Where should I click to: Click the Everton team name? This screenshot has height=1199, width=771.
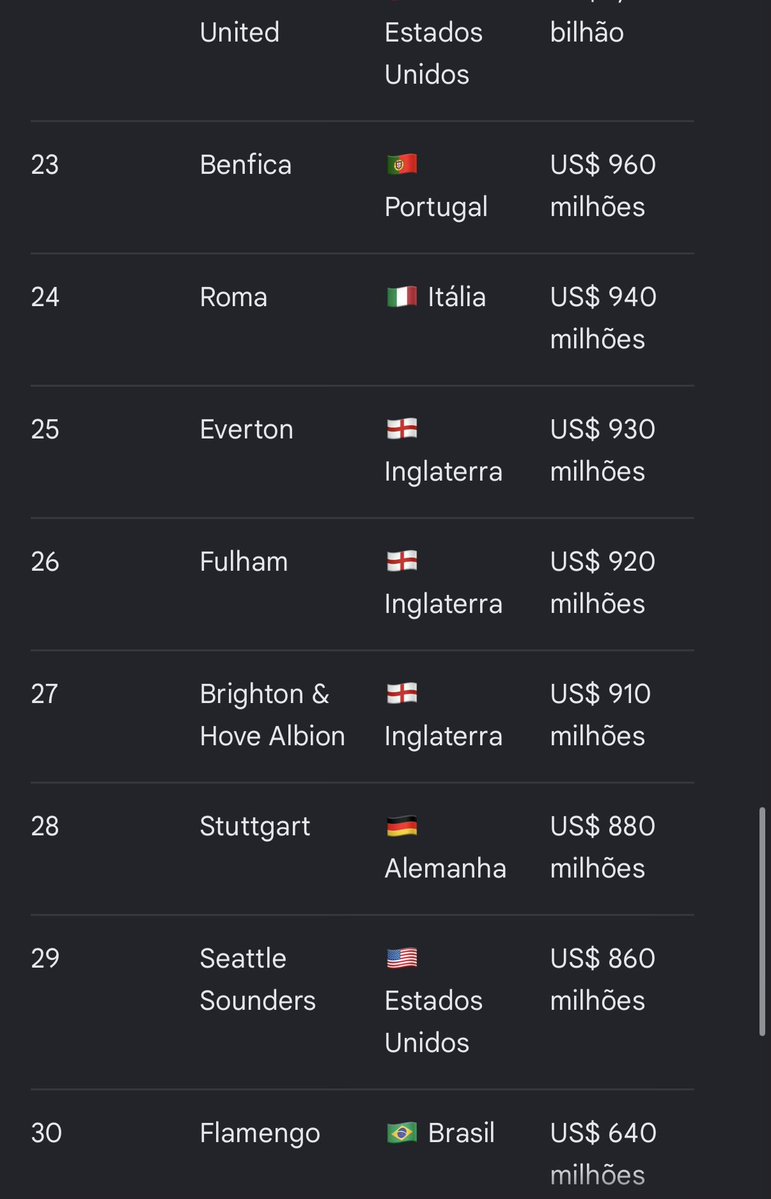click(x=246, y=429)
